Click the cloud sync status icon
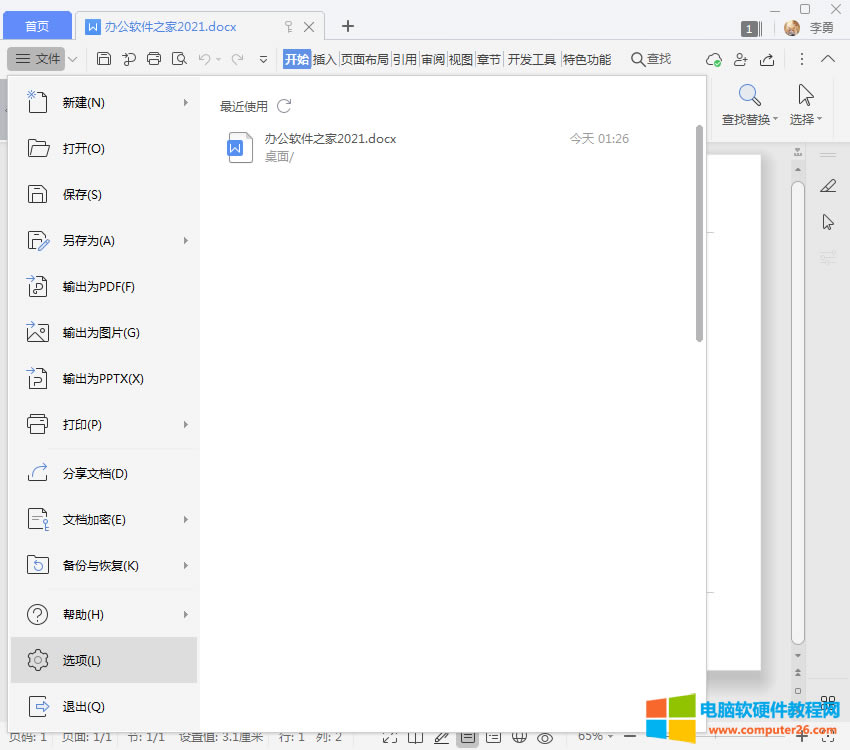850x750 pixels. [x=714, y=59]
